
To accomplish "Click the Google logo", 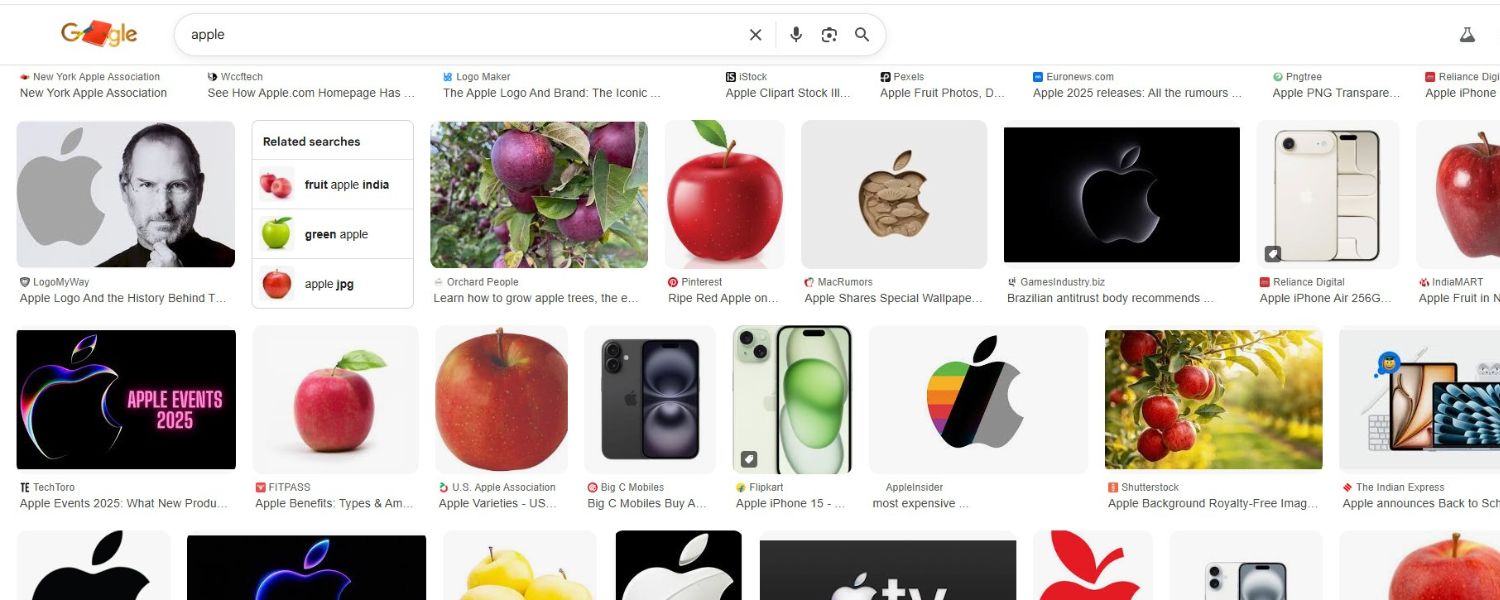I will pyautogui.click(x=99, y=34).
